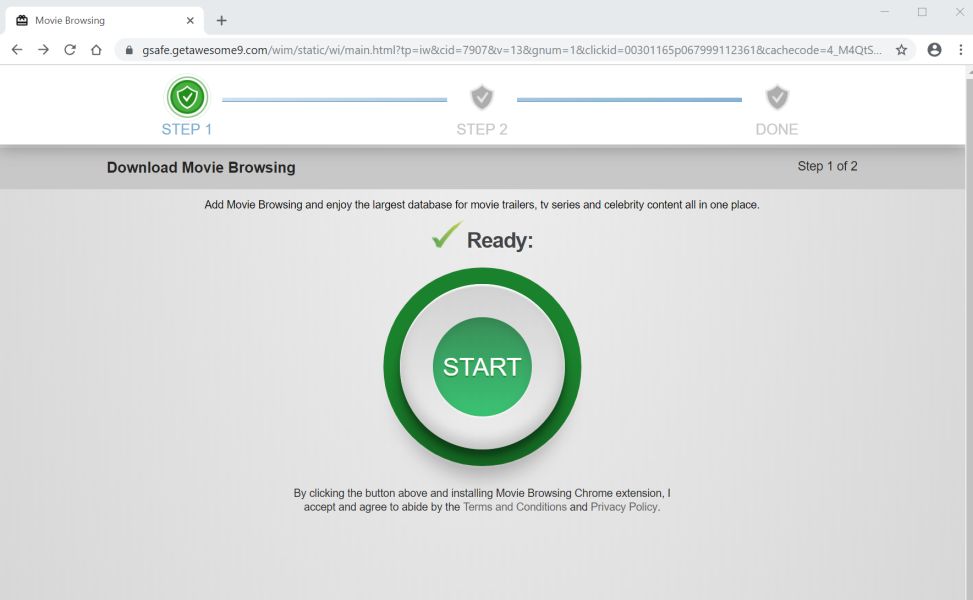Reload the current page
The width and height of the screenshot is (973, 600).
click(x=70, y=50)
